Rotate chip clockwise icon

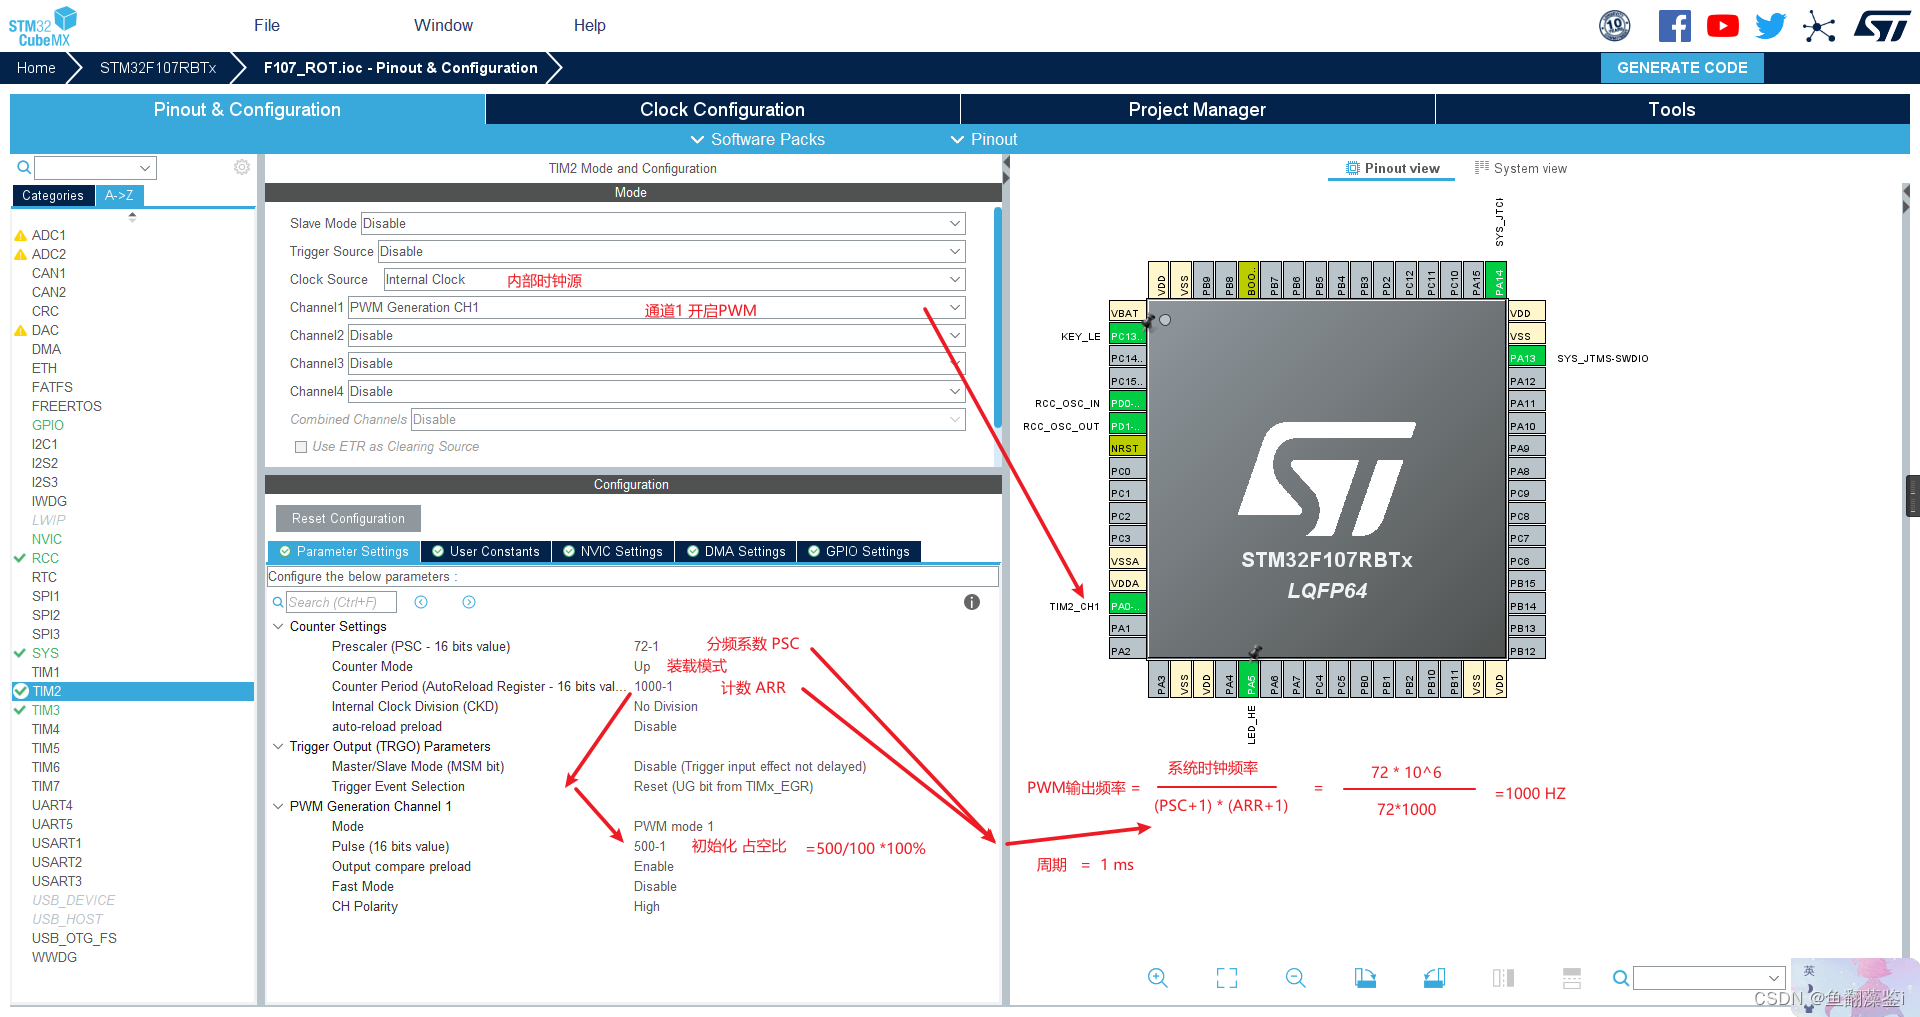[1365, 978]
